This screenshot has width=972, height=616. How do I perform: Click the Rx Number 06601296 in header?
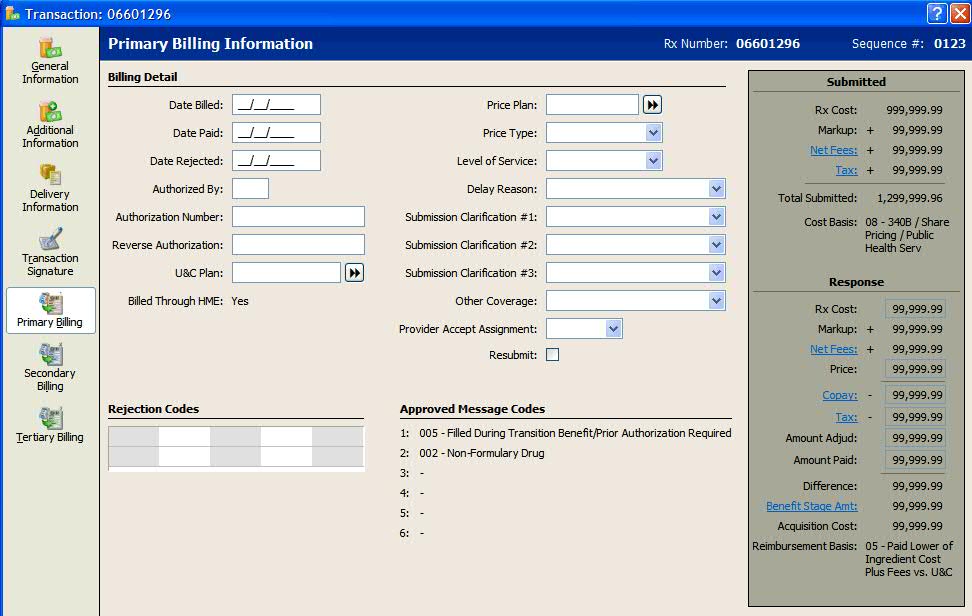[x=767, y=43]
